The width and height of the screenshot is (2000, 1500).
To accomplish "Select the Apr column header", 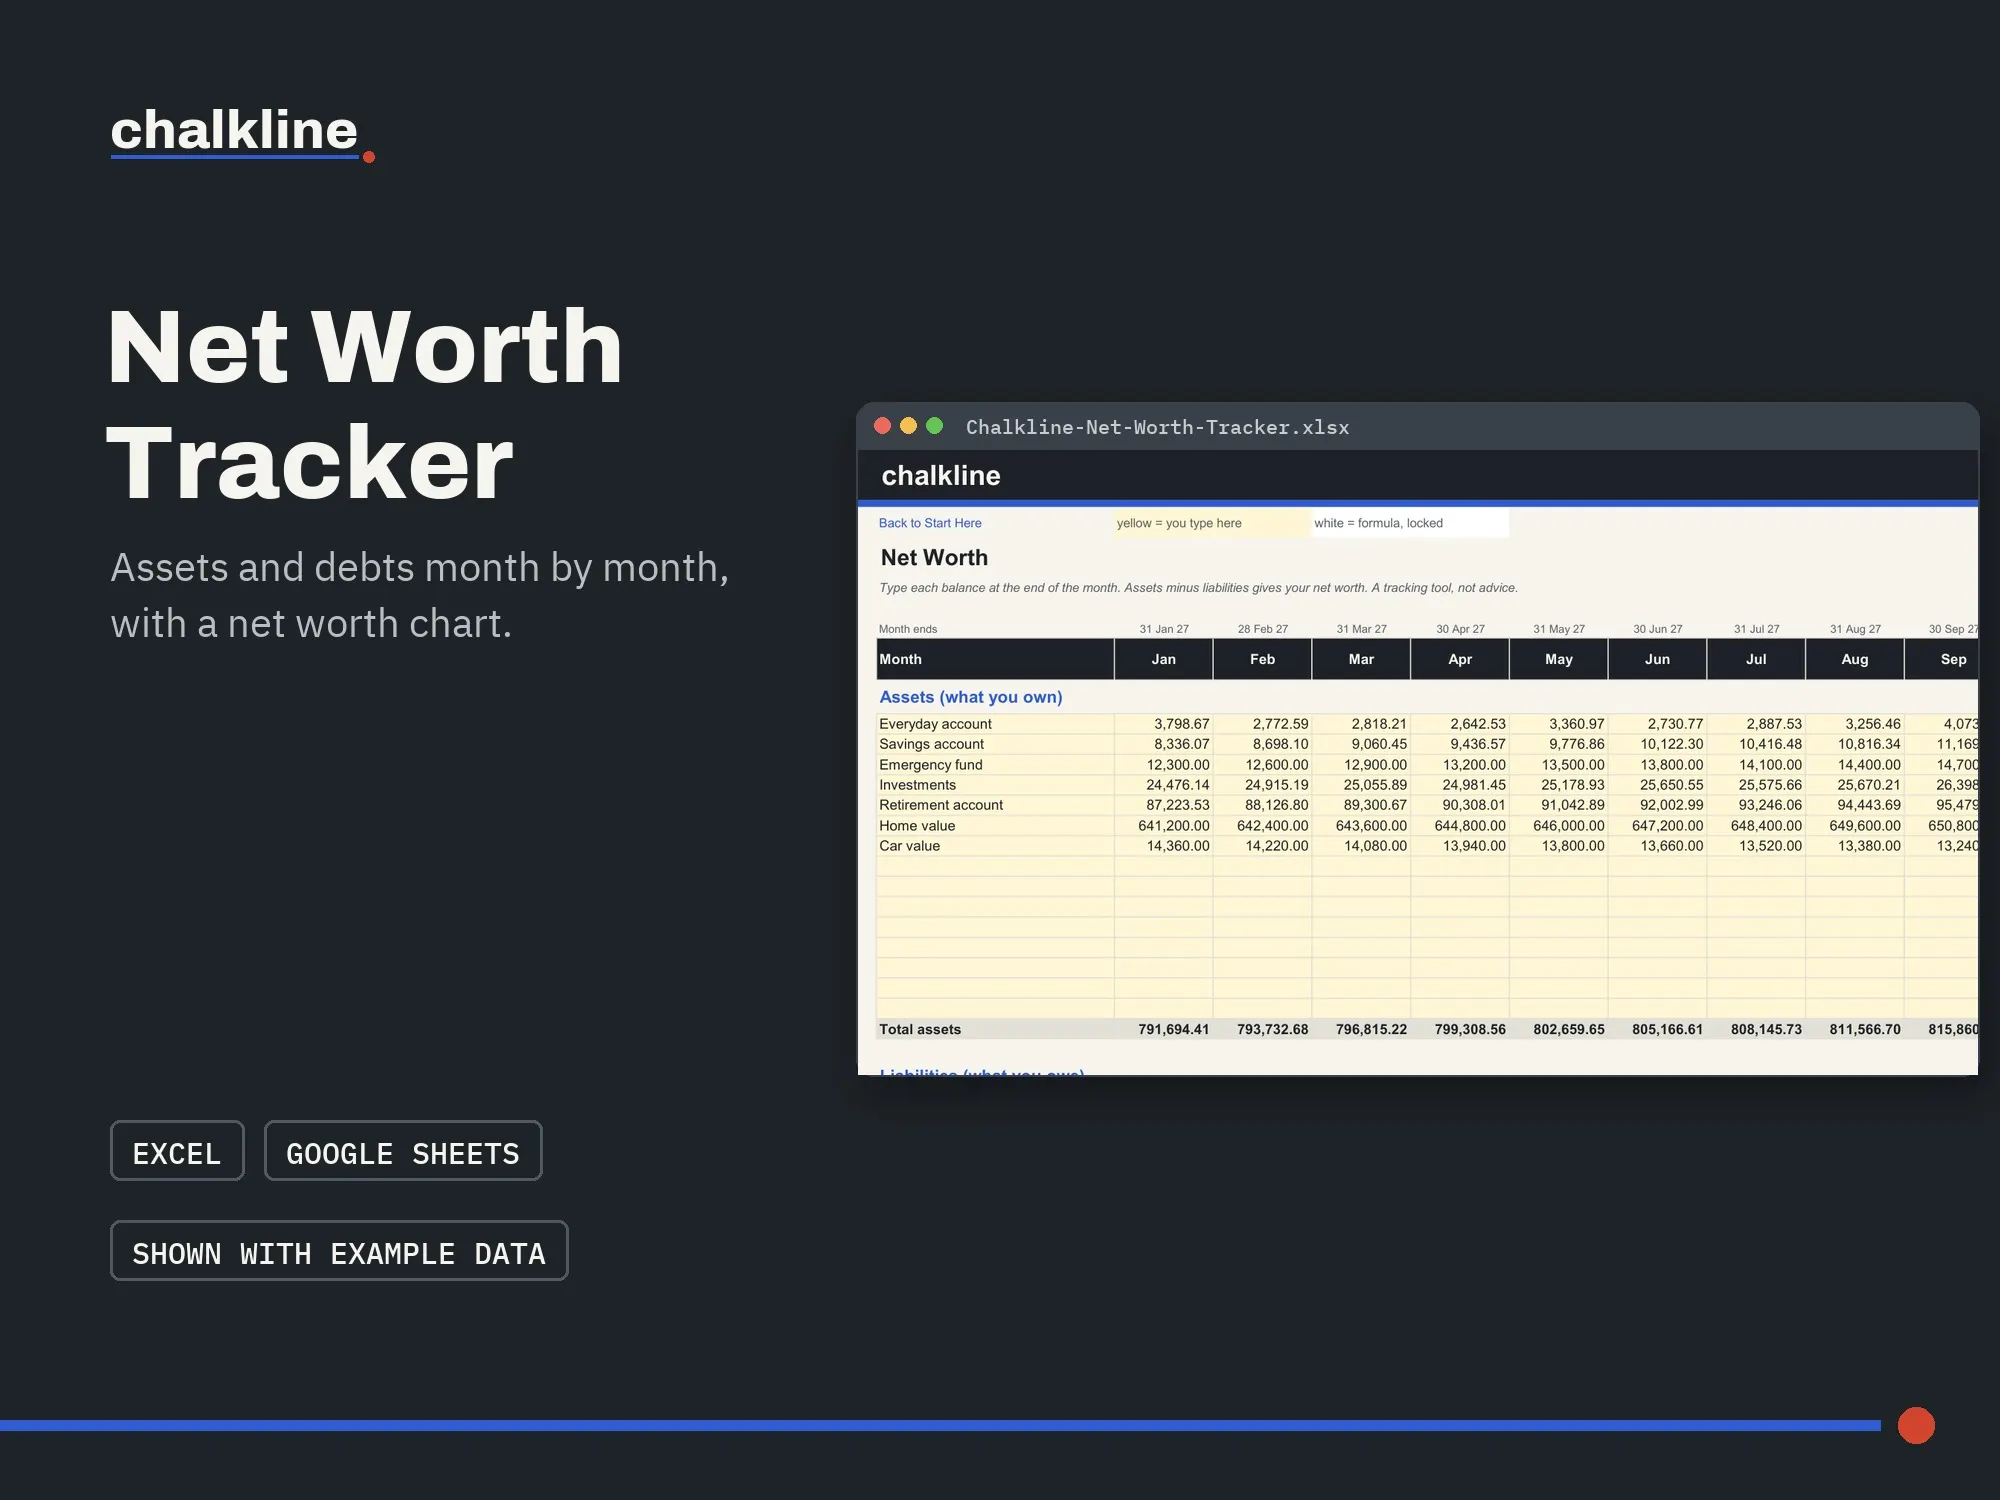I will [x=1460, y=659].
